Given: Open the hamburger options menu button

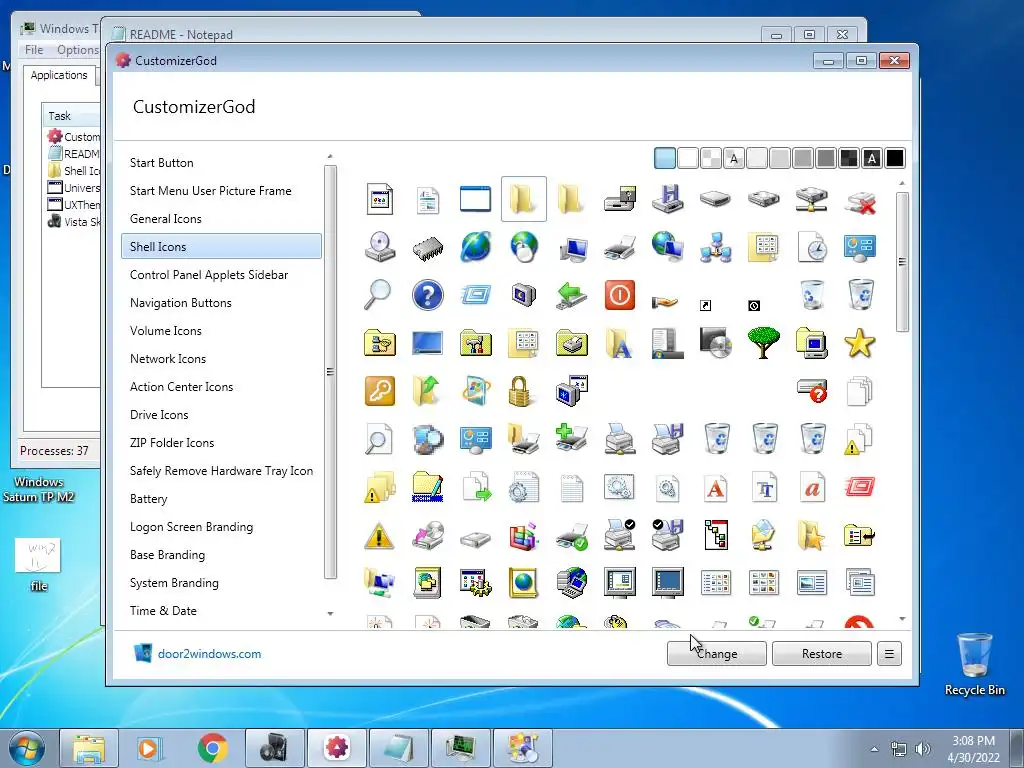Looking at the screenshot, I should point(889,654).
